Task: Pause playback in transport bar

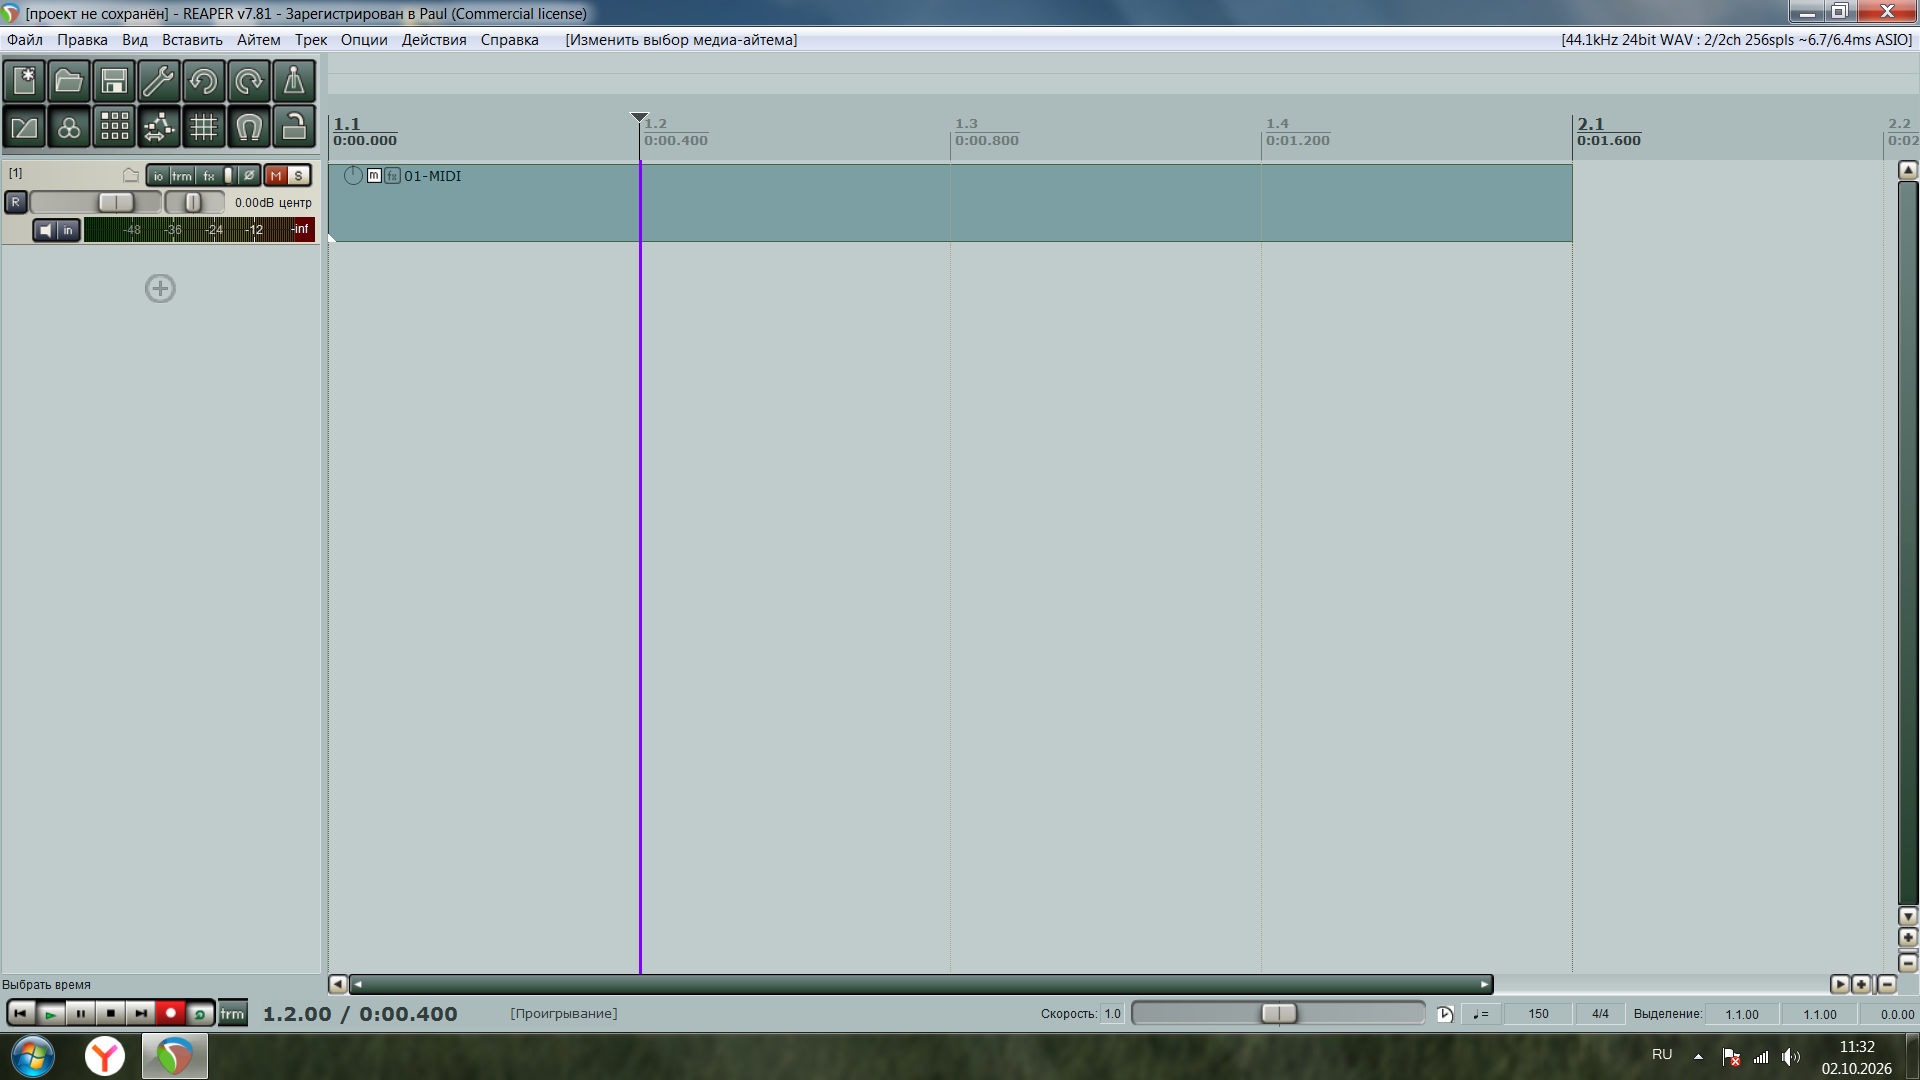Action: pos(80,1014)
